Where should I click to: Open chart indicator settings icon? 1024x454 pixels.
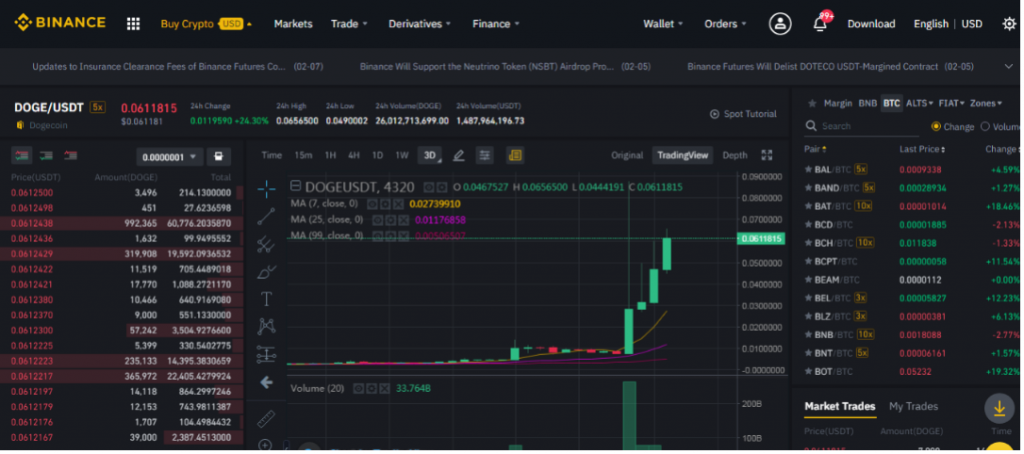[485, 155]
